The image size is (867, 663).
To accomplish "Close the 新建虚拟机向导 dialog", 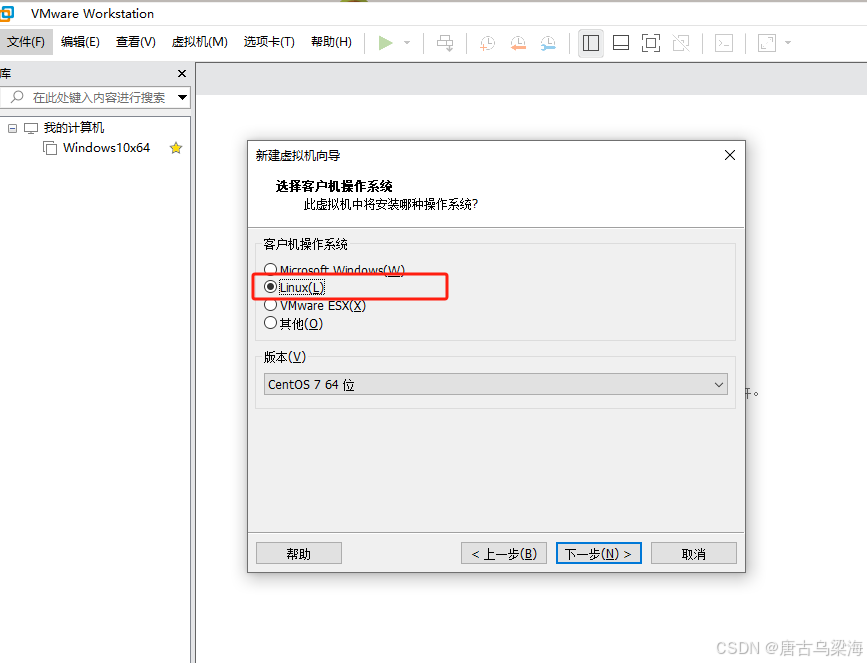I will (x=730, y=155).
